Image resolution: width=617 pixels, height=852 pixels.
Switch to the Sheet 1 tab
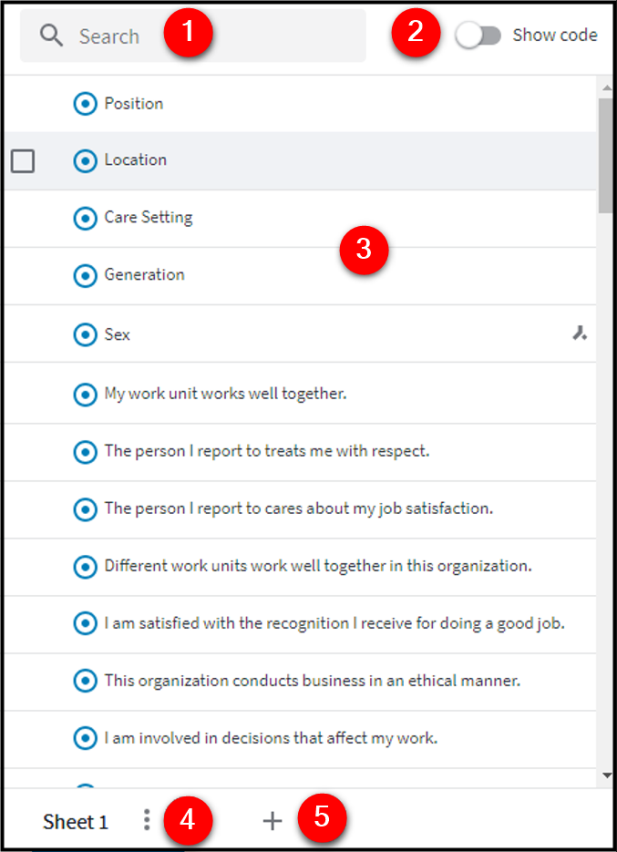pyautogui.click(x=75, y=821)
